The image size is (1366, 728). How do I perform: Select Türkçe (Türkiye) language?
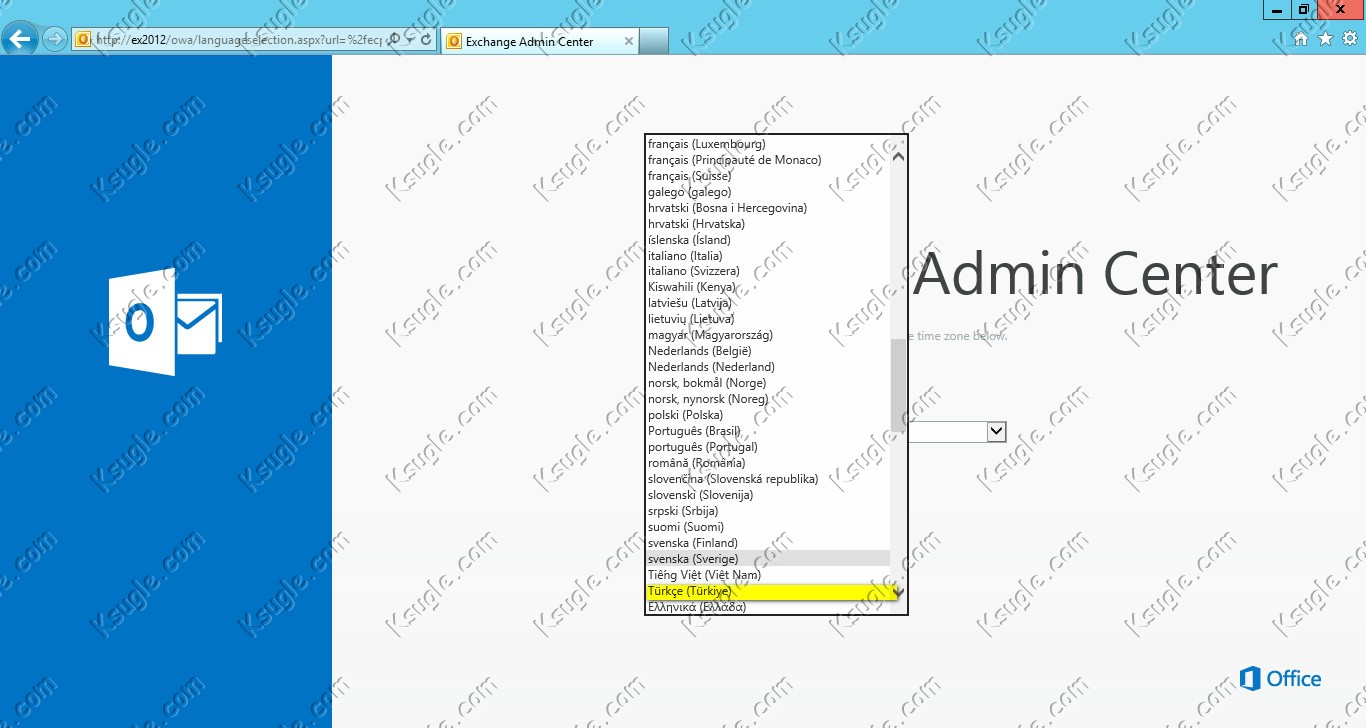pos(768,592)
